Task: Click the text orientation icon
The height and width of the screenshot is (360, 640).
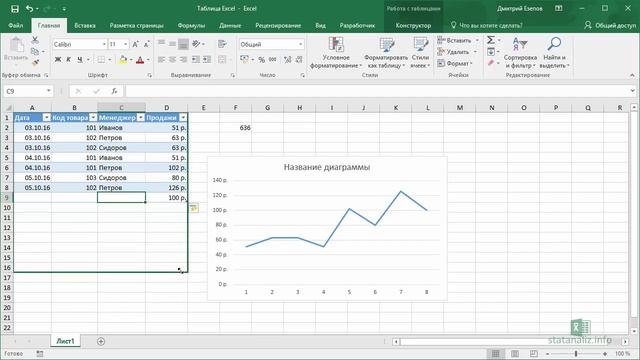Action: coord(196,44)
